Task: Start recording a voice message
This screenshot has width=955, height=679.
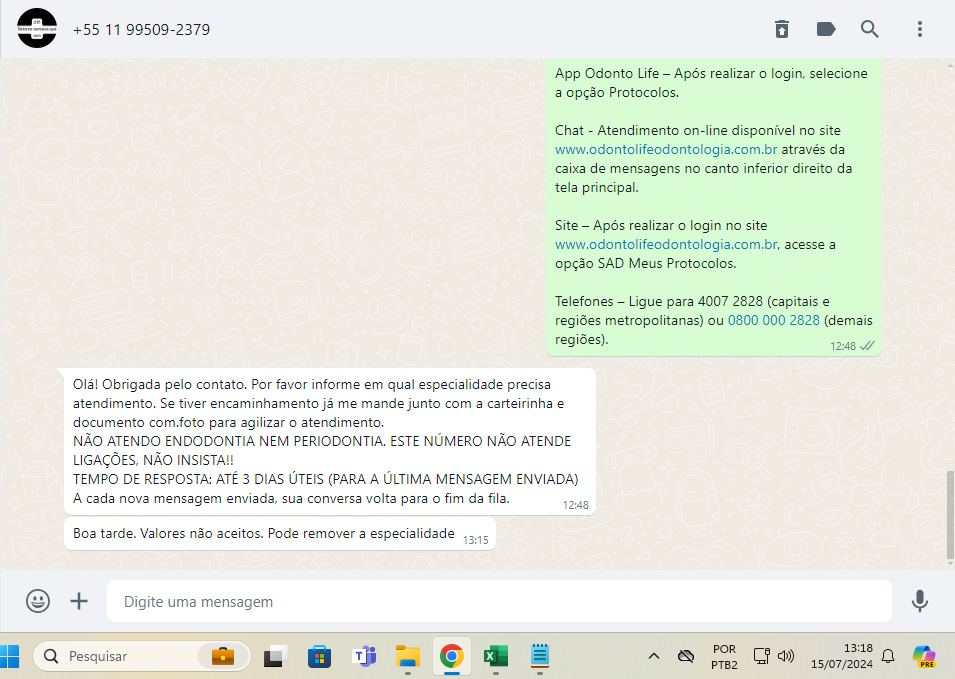Action: (919, 601)
